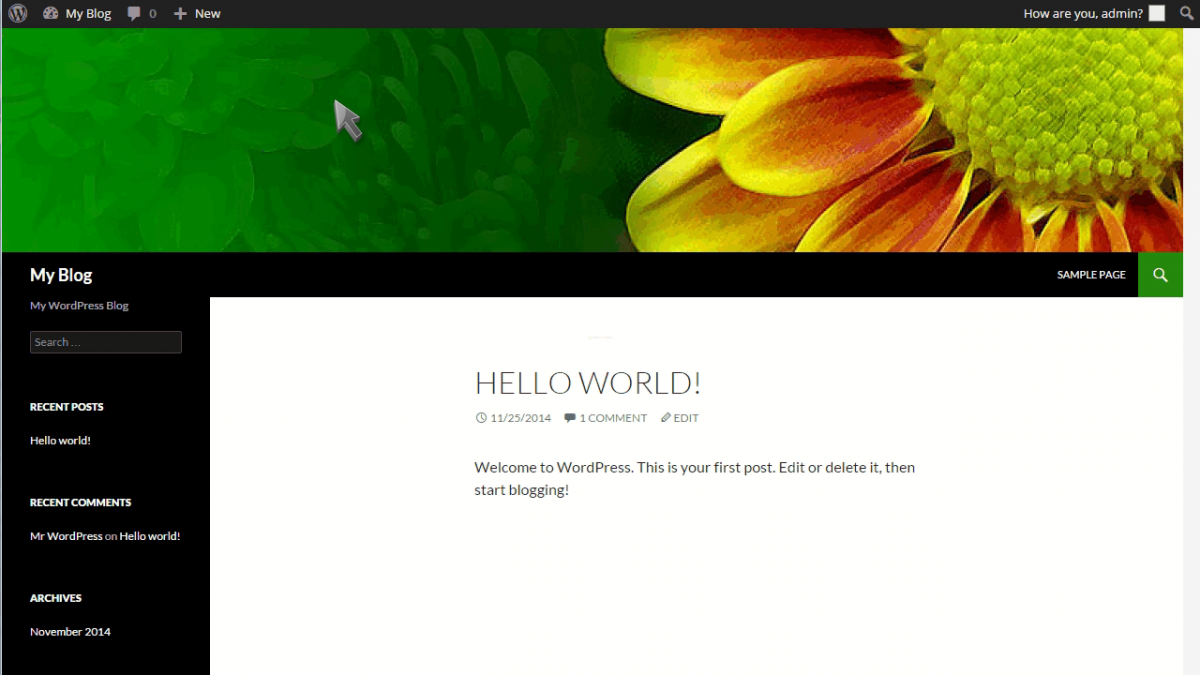Open the 1 COMMENT link
Screen dimensions: 1200x675
[611, 417]
